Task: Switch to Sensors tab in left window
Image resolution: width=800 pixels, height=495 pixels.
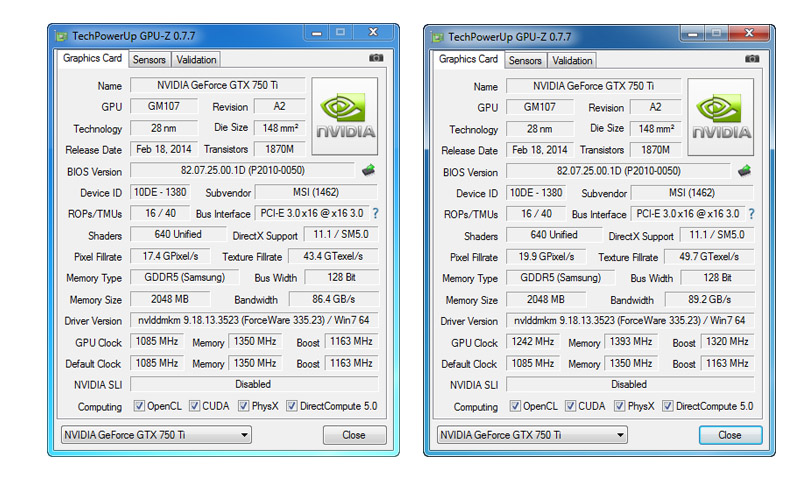Action: (149, 60)
